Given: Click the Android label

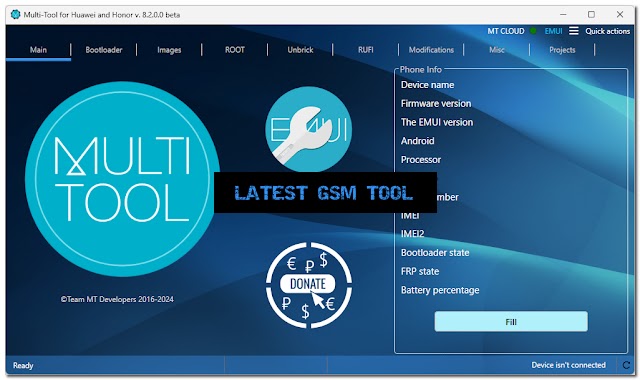Looking at the screenshot, I should (x=418, y=141).
